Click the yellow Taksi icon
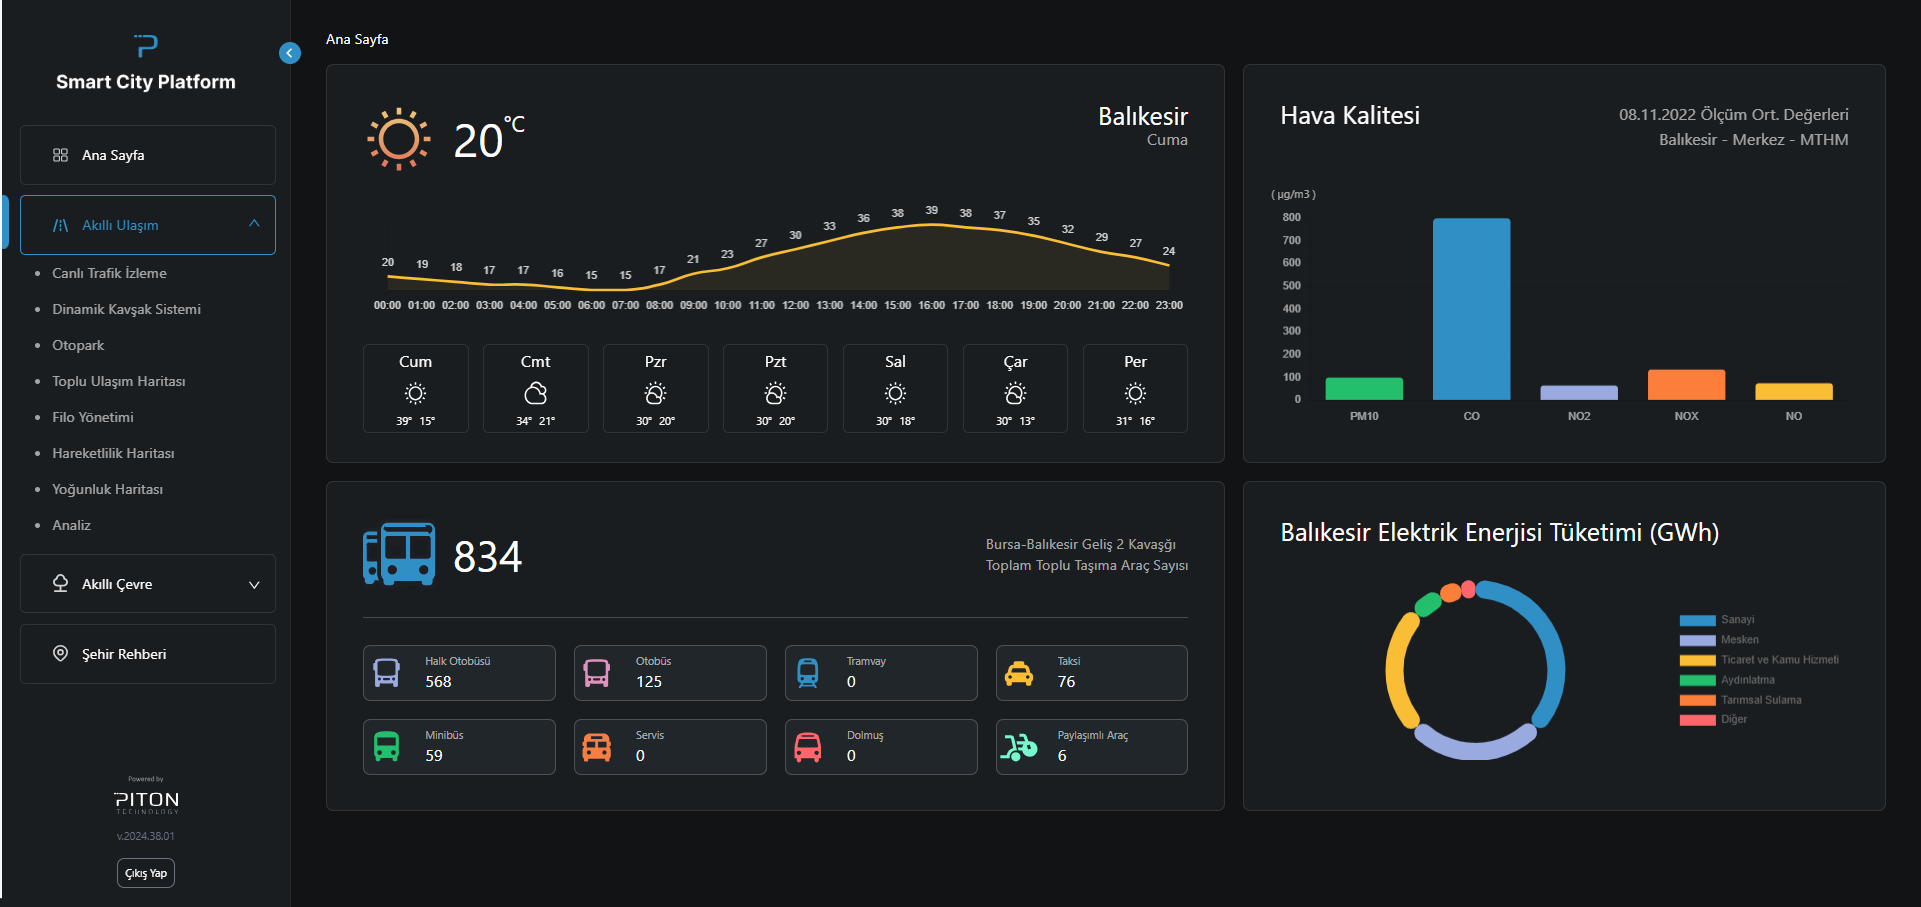The image size is (1921, 907). 1018,673
